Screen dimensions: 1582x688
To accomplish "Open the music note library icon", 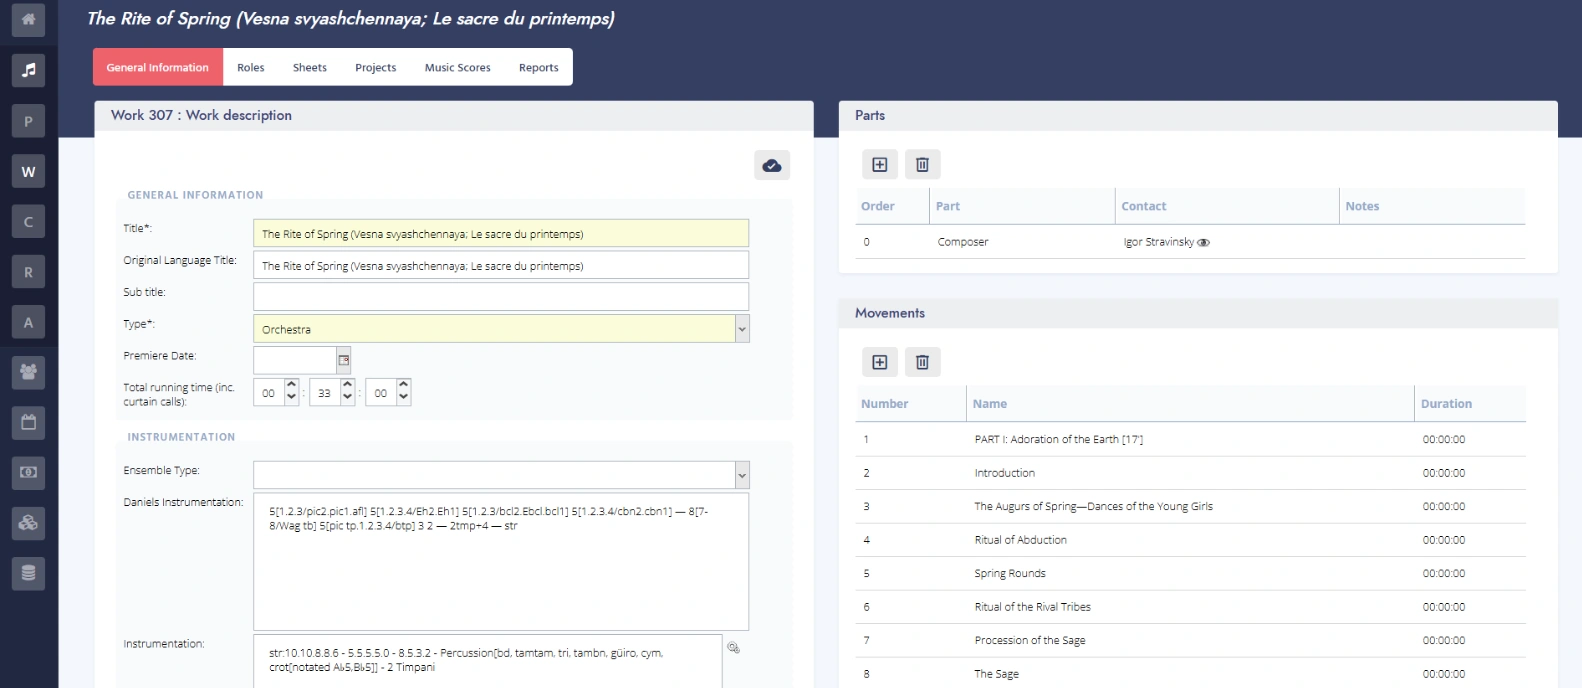I will (x=28, y=70).
